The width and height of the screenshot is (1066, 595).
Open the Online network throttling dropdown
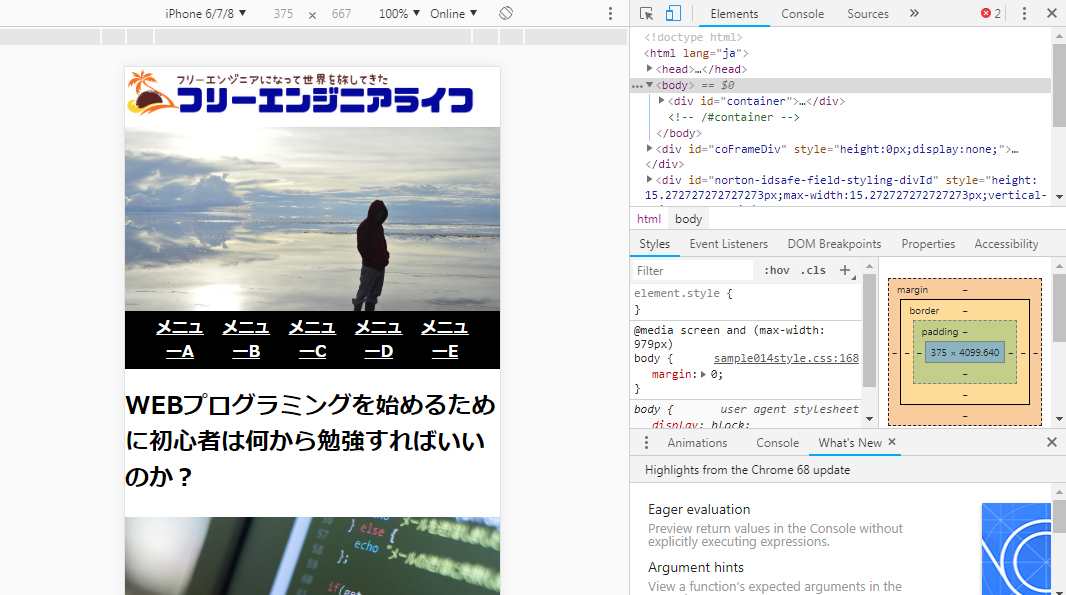[453, 13]
